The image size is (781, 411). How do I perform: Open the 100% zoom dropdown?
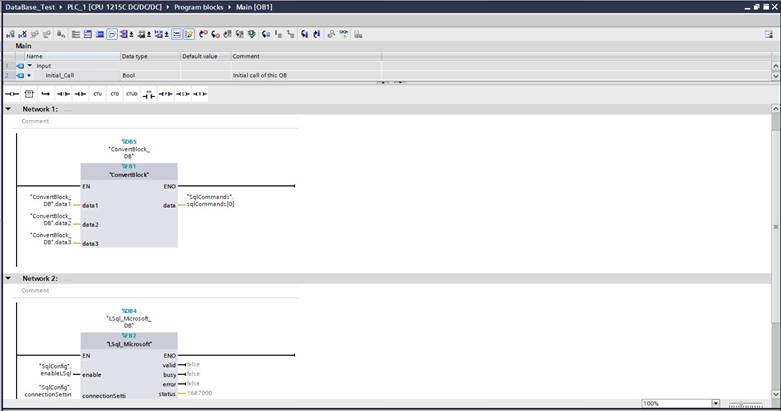[715, 403]
